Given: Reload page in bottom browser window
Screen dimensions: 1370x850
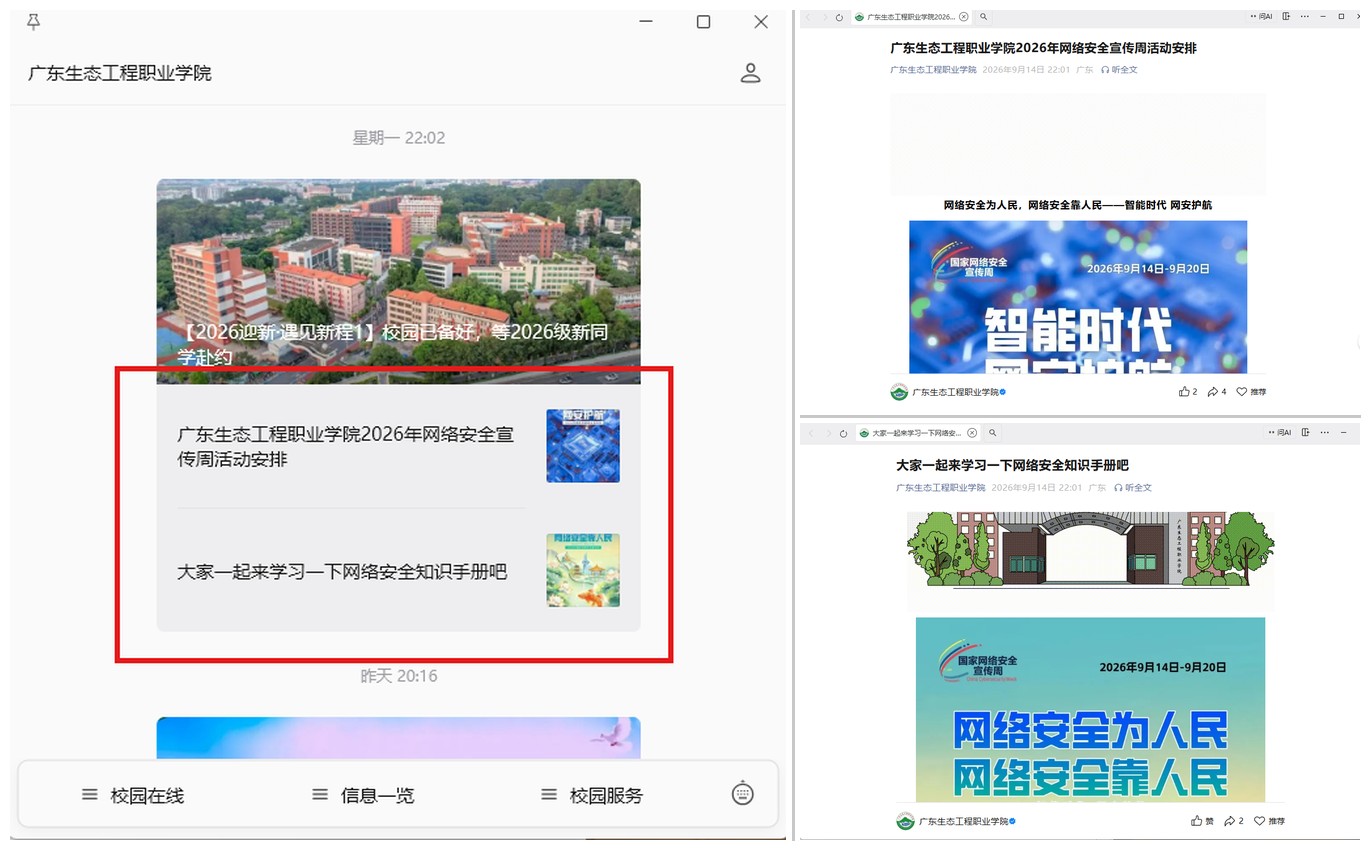Looking at the screenshot, I should pyautogui.click(x=843, y=433).
